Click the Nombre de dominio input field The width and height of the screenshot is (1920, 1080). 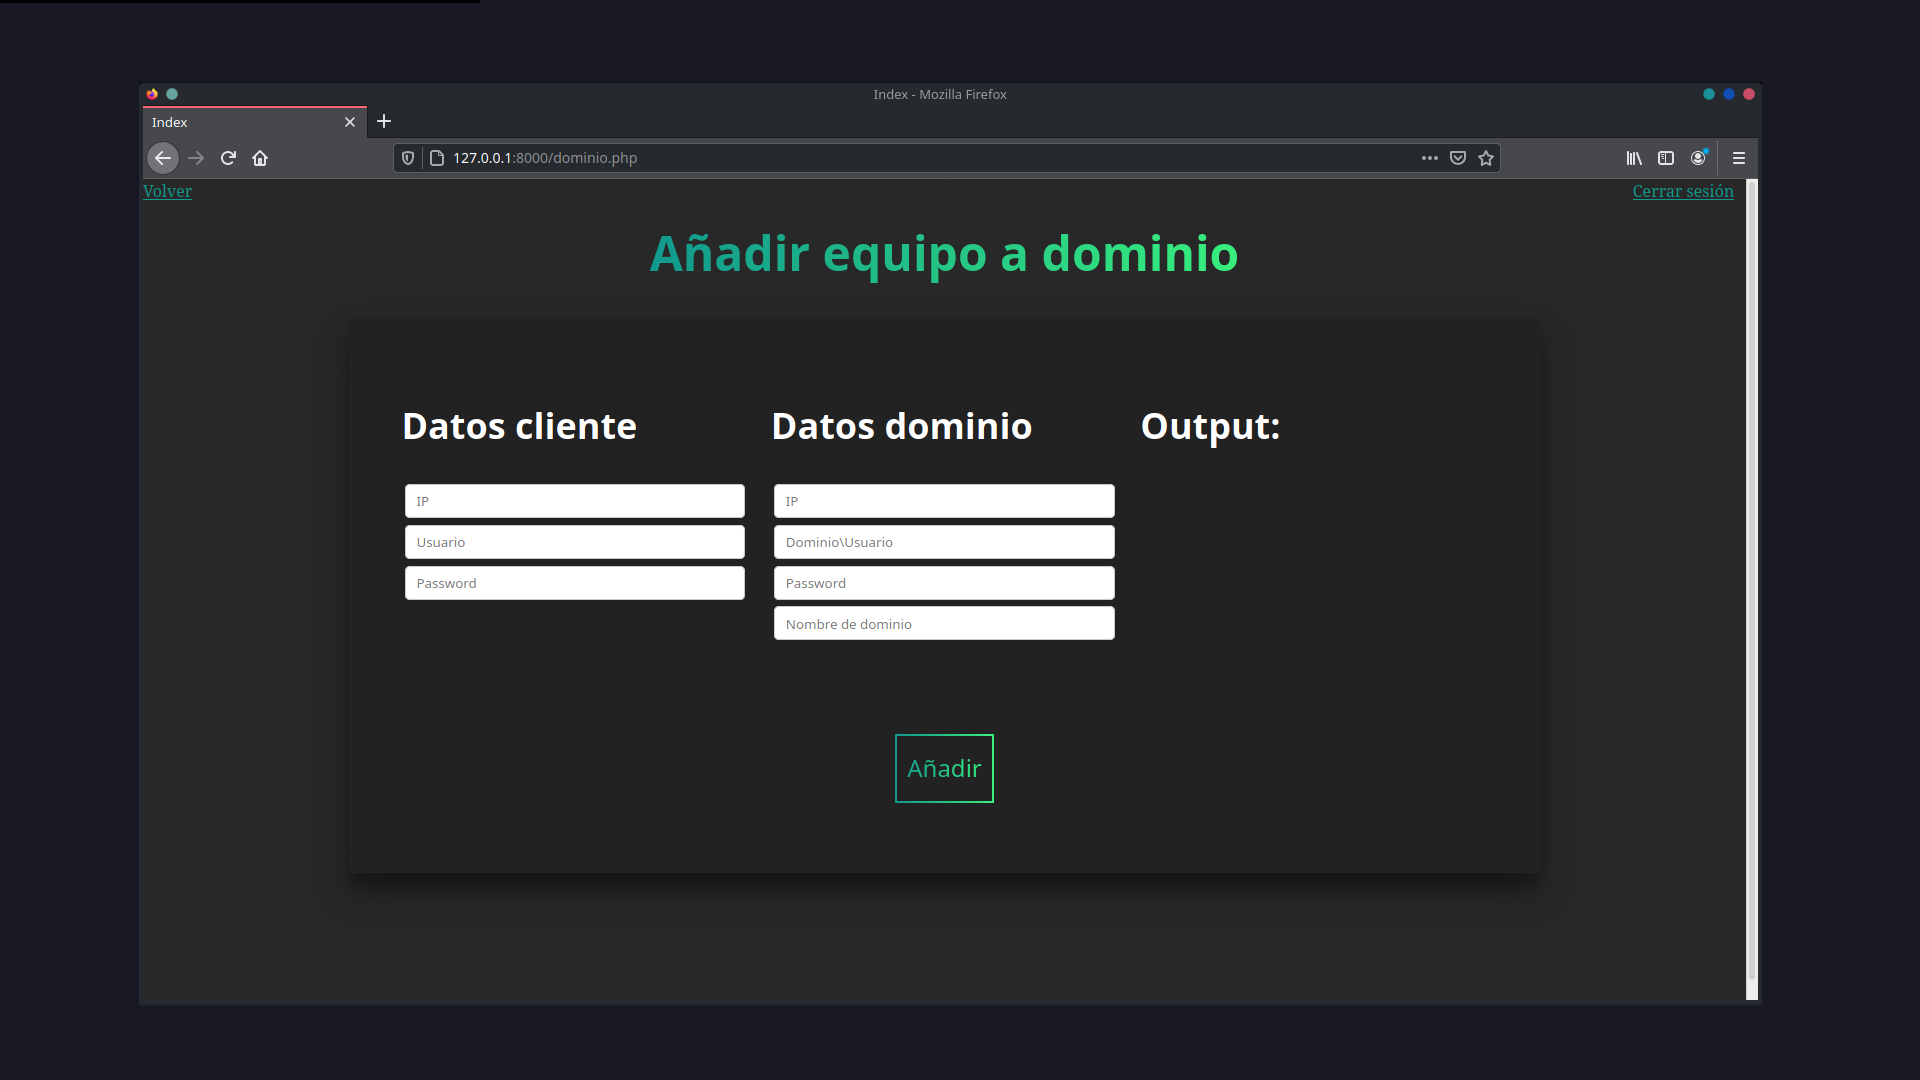click(943, 623)
